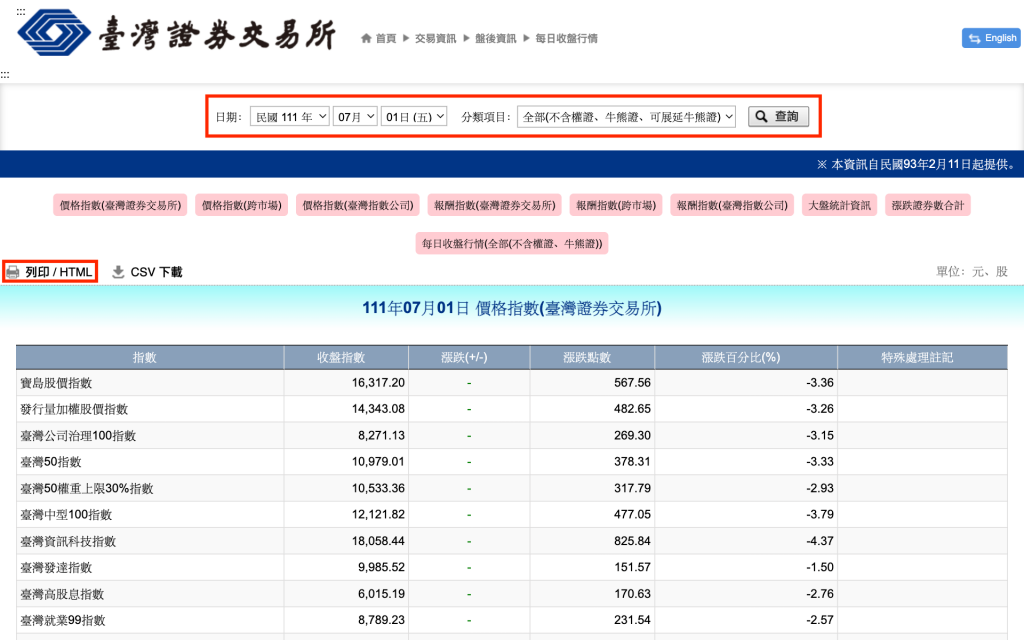Click the 收盤指數 column header
1024x640 pixels.
point(346,357)
